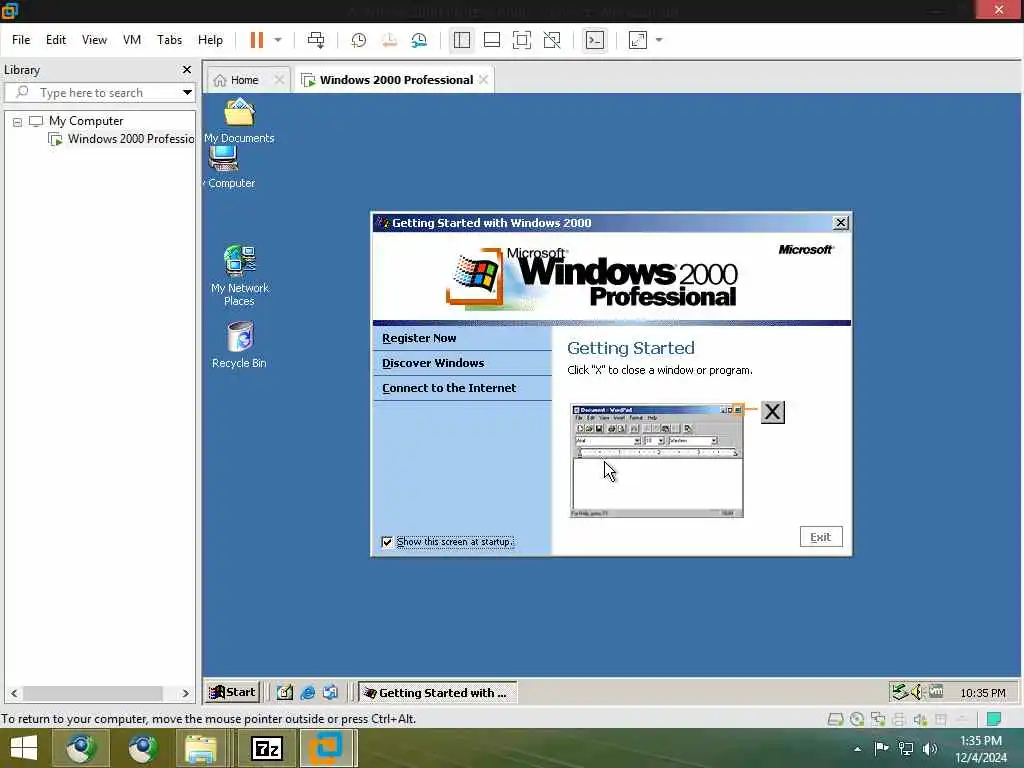Open the Library search filter dropdown

pos(187,92)
